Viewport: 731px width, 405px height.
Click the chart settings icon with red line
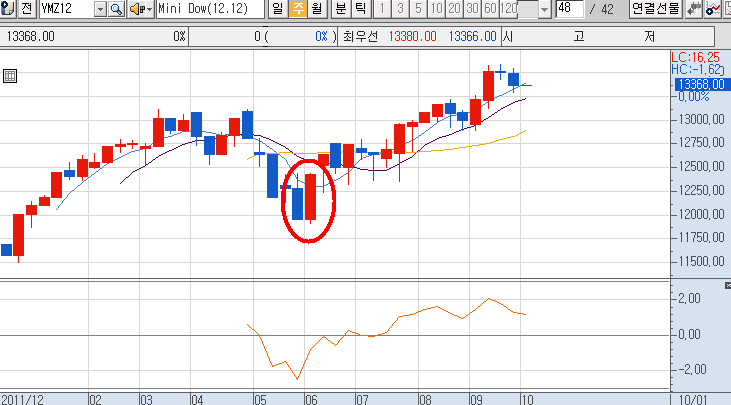[712, 9]
